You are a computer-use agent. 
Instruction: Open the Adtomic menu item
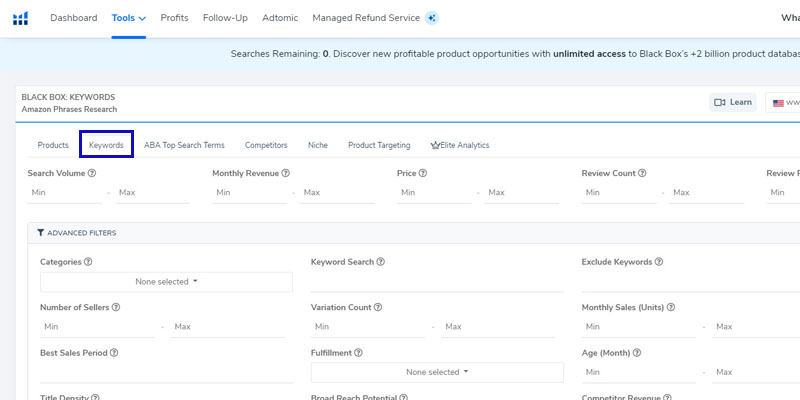click(280, 18)
